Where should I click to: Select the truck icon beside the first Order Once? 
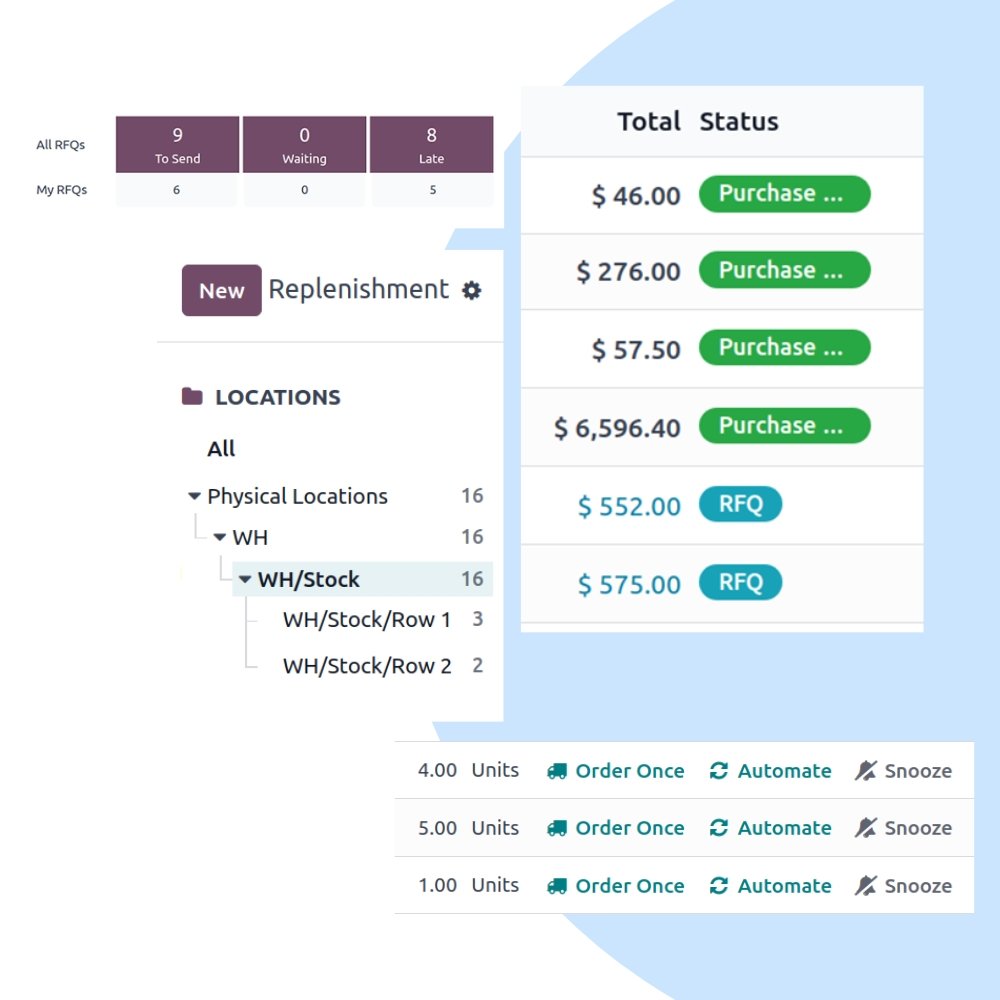click(x=556, y=770)
